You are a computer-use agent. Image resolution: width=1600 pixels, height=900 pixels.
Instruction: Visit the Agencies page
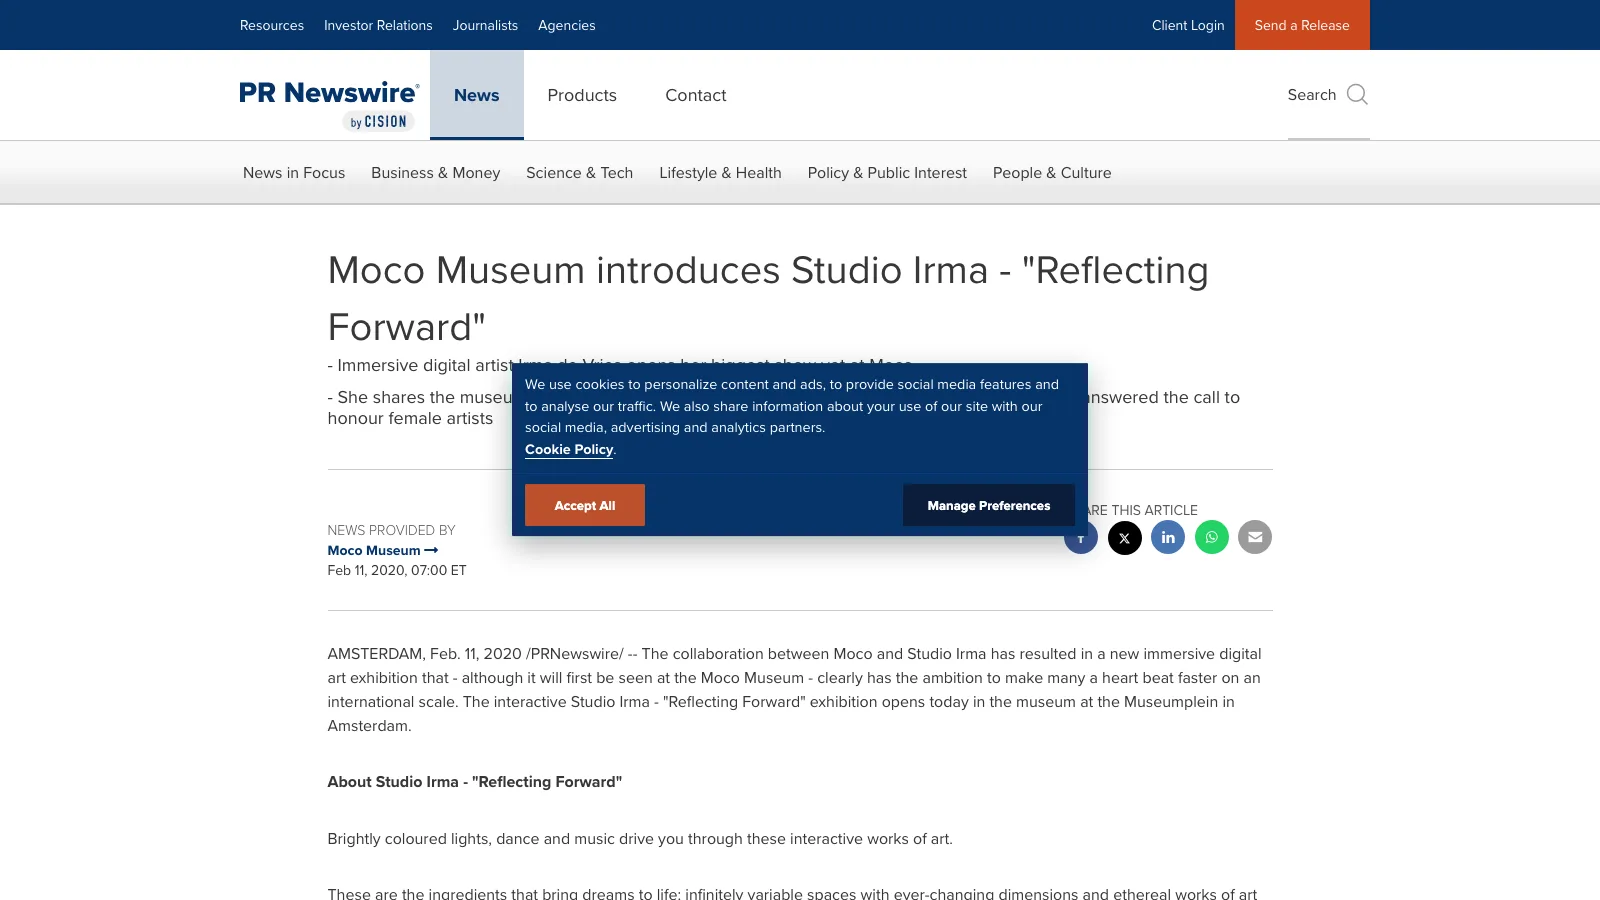(x=567, y=25)
